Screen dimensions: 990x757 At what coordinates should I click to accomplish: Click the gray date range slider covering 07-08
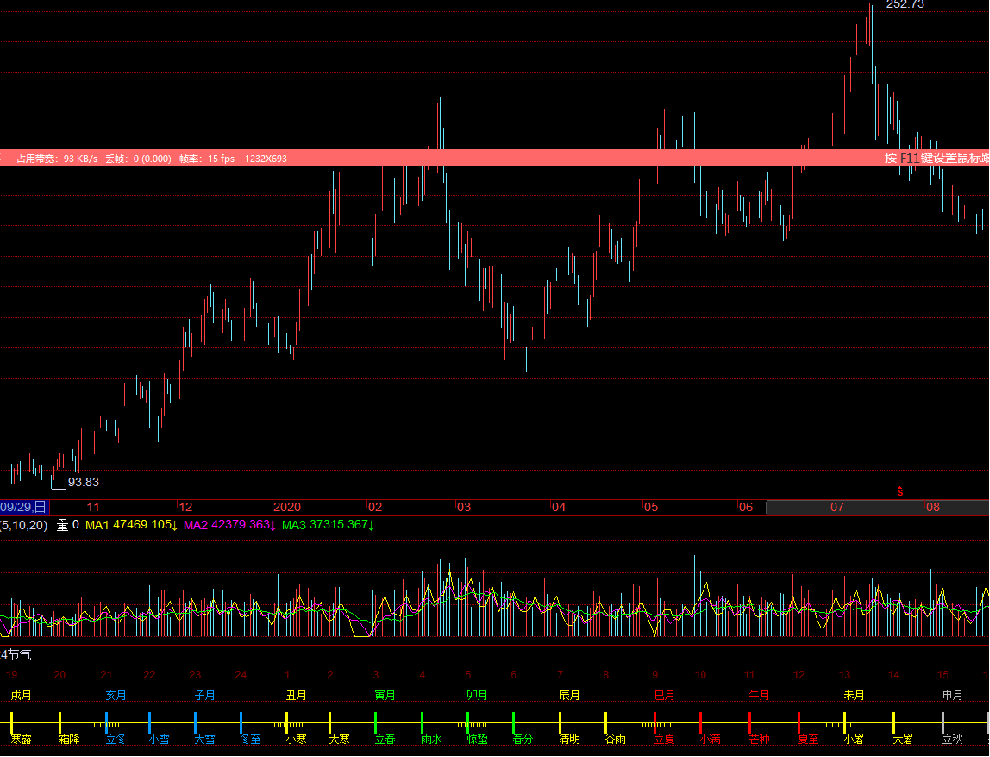tap(877, 507)
